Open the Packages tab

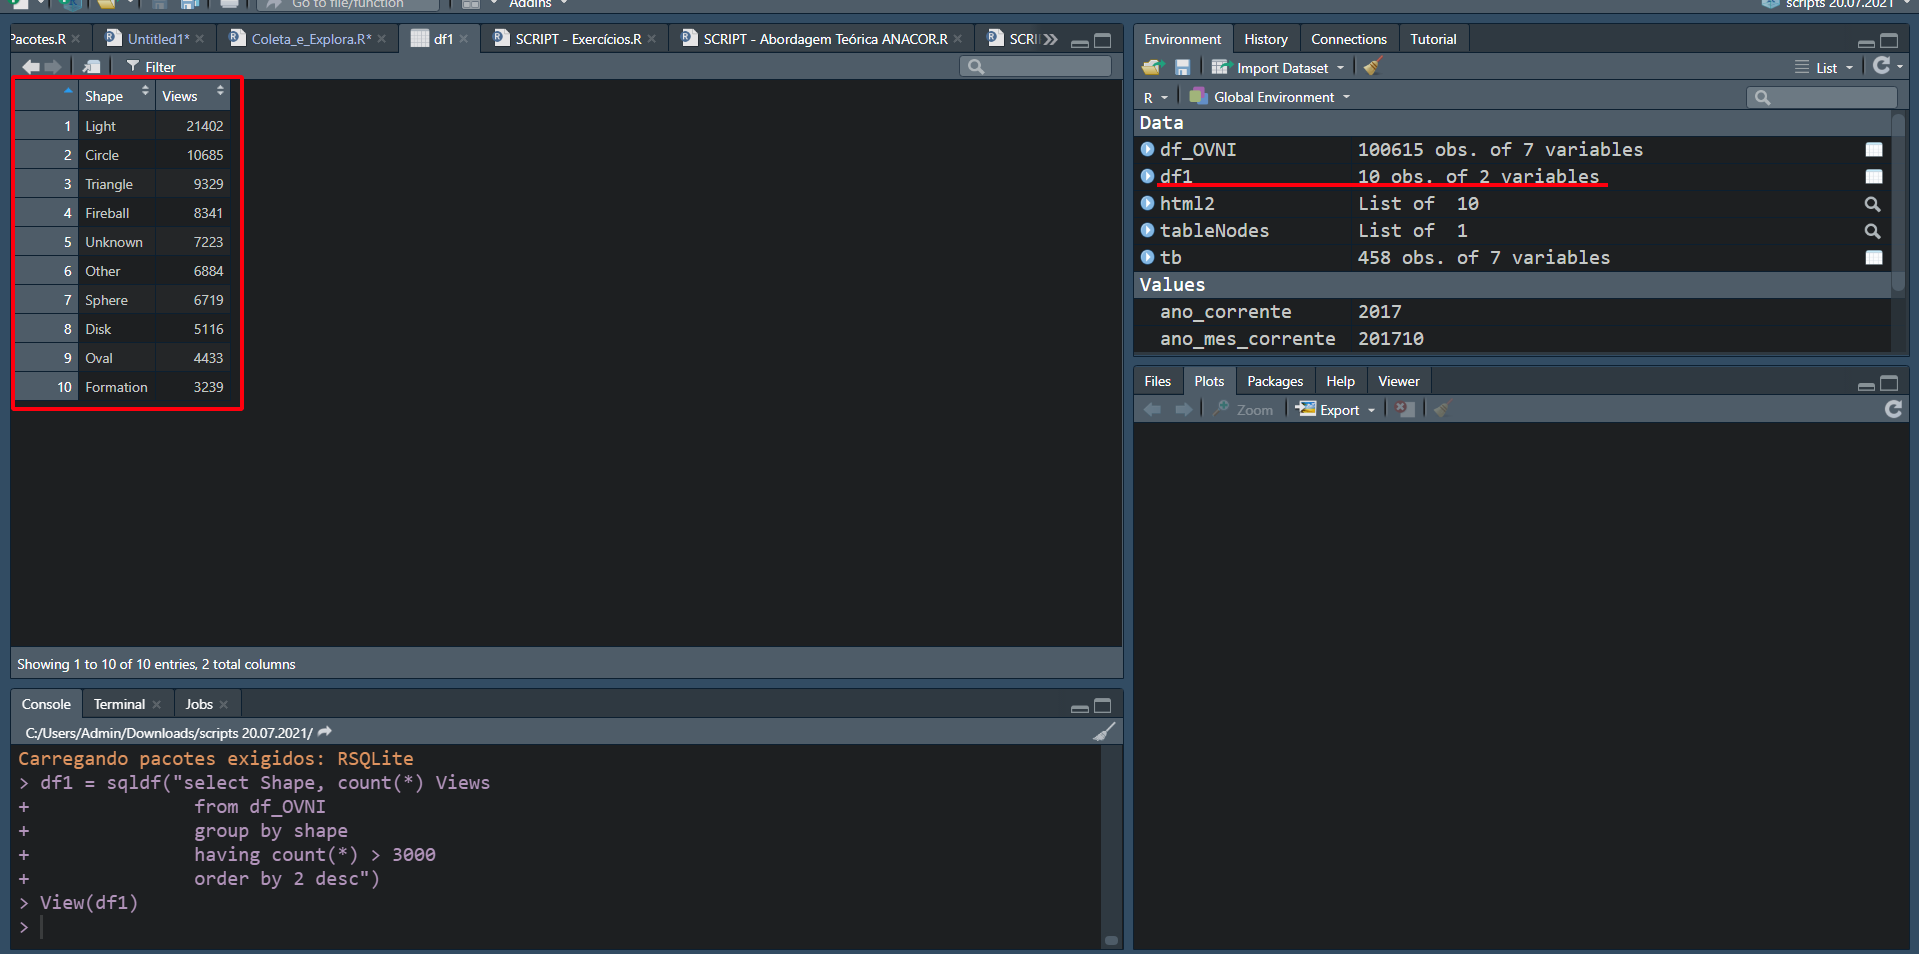coord(1274,381)
